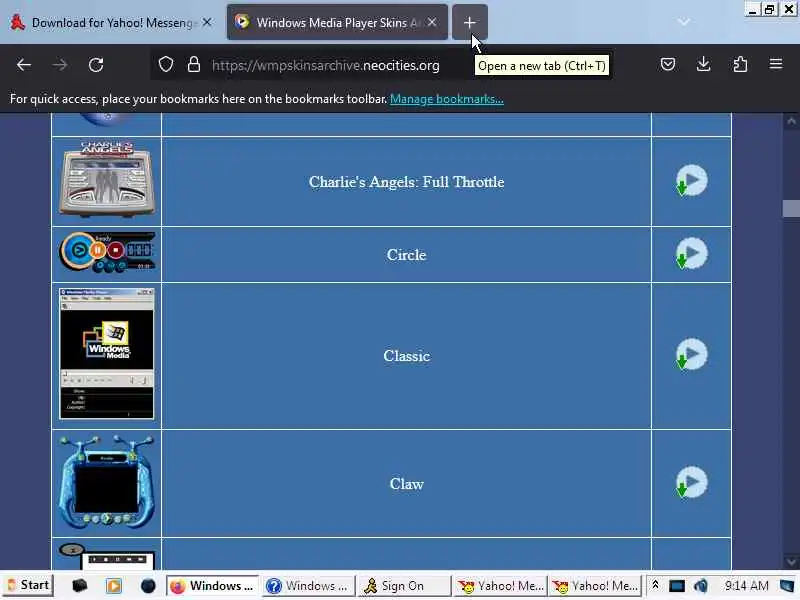This screenshot has height=600, width=800.
Task: Click the page scrollbar down arrow
Action: click(x=791, y=562)
